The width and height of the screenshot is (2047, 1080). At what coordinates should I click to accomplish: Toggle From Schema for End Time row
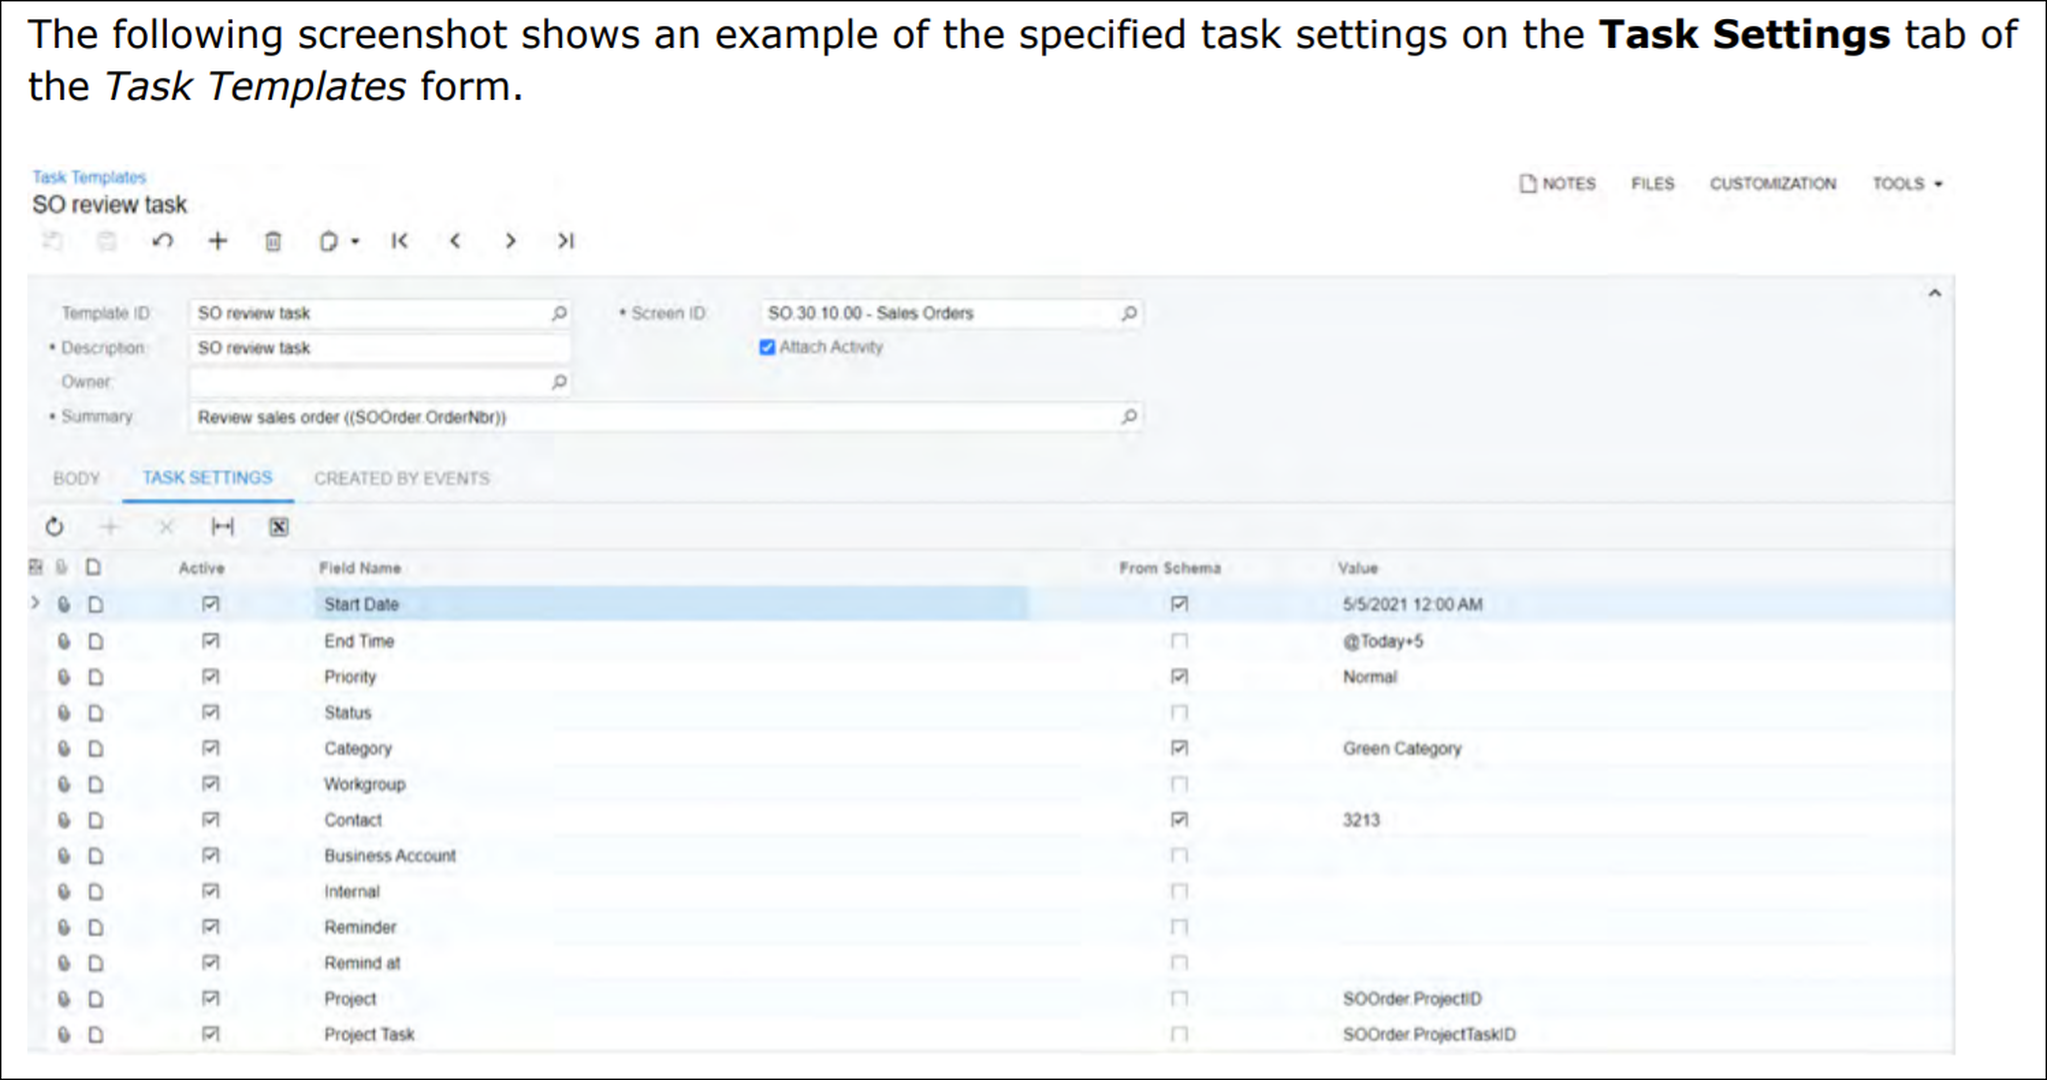click(1179, 641)
